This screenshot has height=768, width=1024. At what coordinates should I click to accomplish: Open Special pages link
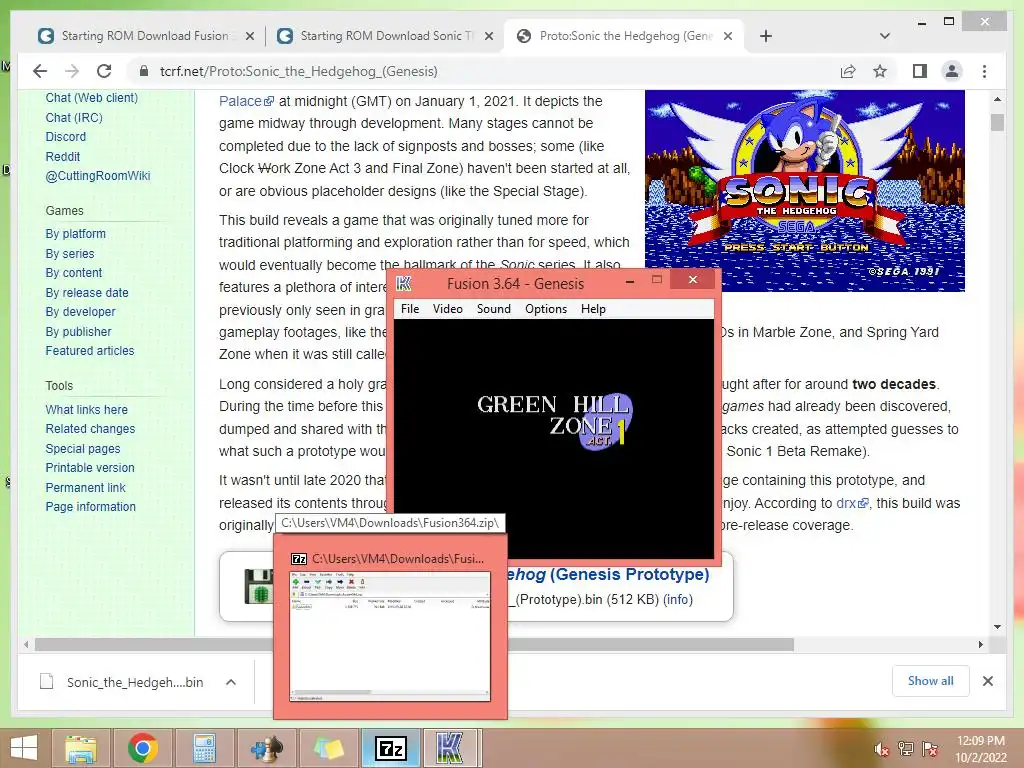click(x=83, y=449)
